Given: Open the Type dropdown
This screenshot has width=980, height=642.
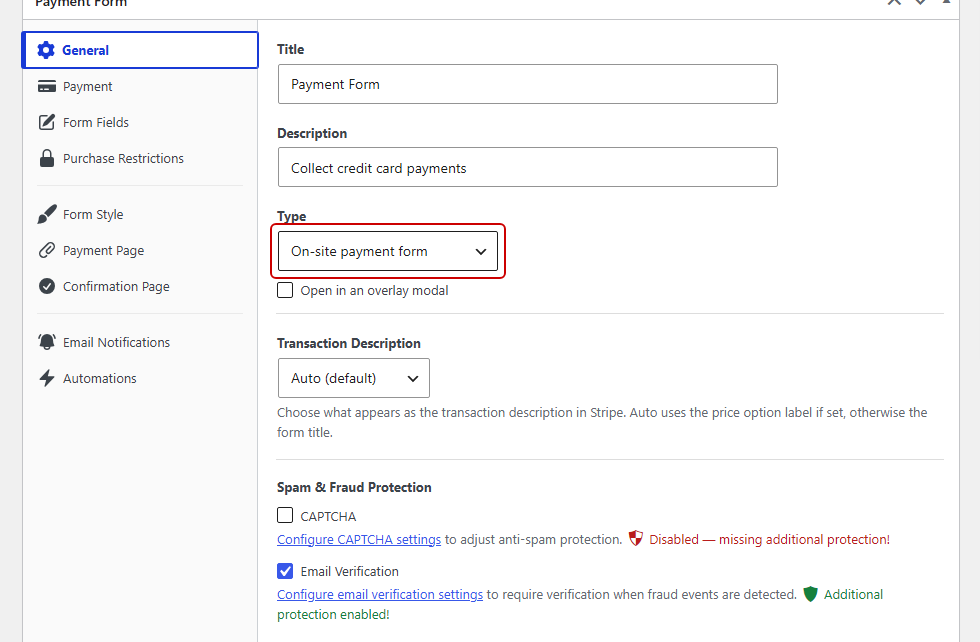Looking at the screenshot, I should click(388, 251).
